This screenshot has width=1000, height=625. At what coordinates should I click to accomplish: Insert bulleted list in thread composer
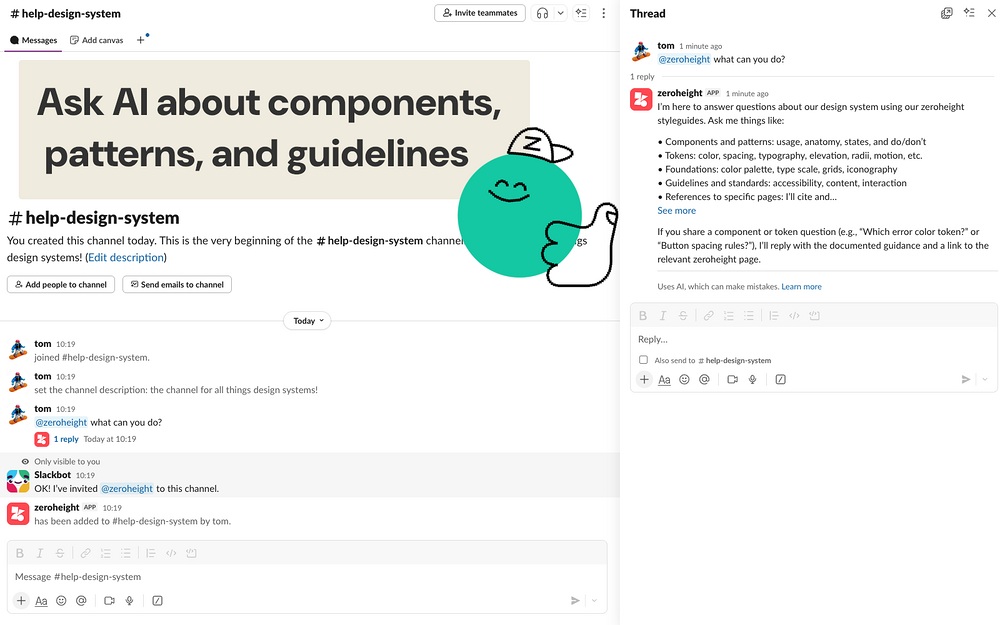point(749,316)
